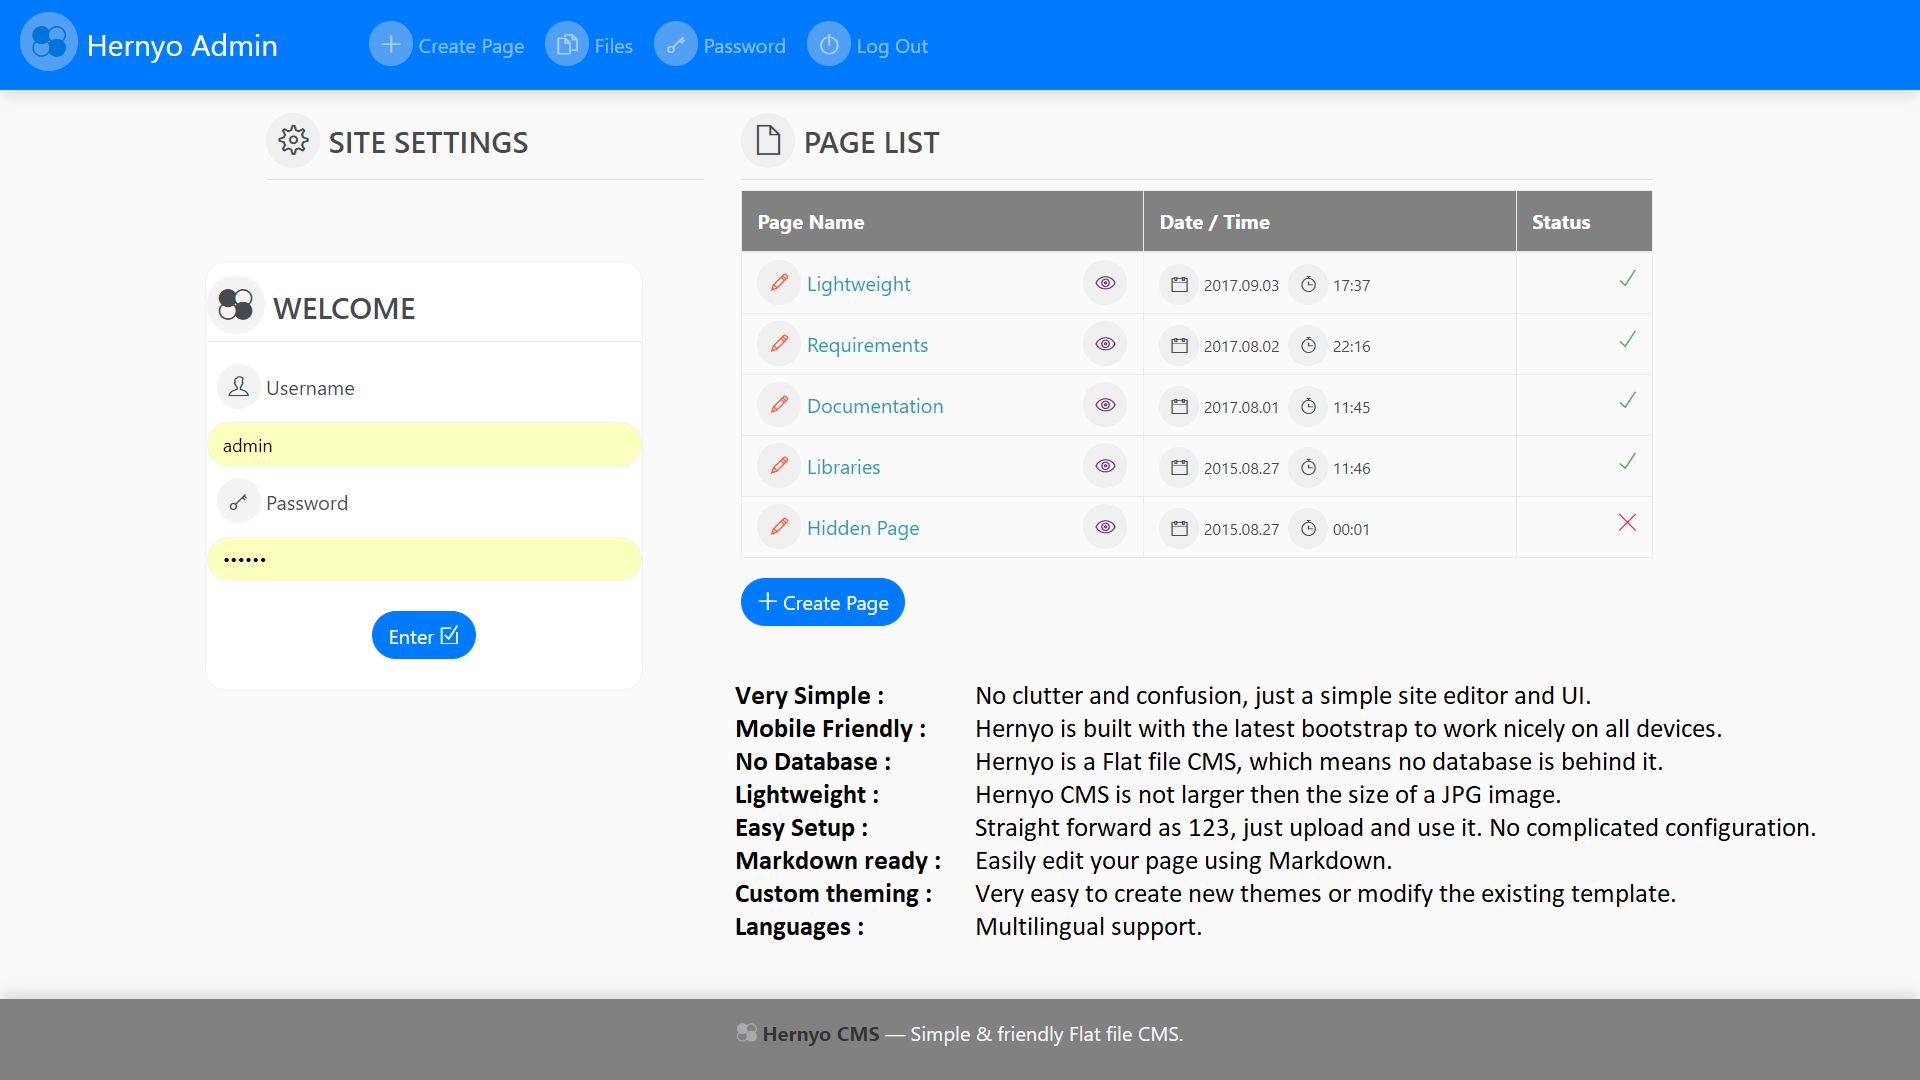Screen dimensions: 1920x1080
Task: Select Password in the top navigation
Action: pos(720,46)
